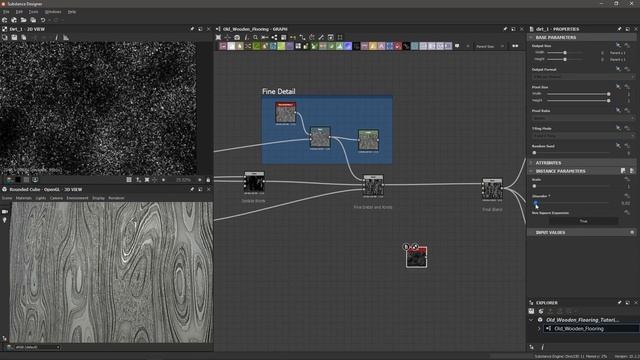640x360 pixels.
Task: Click the camera icon in graph toolbar
Action: [237, 37]
